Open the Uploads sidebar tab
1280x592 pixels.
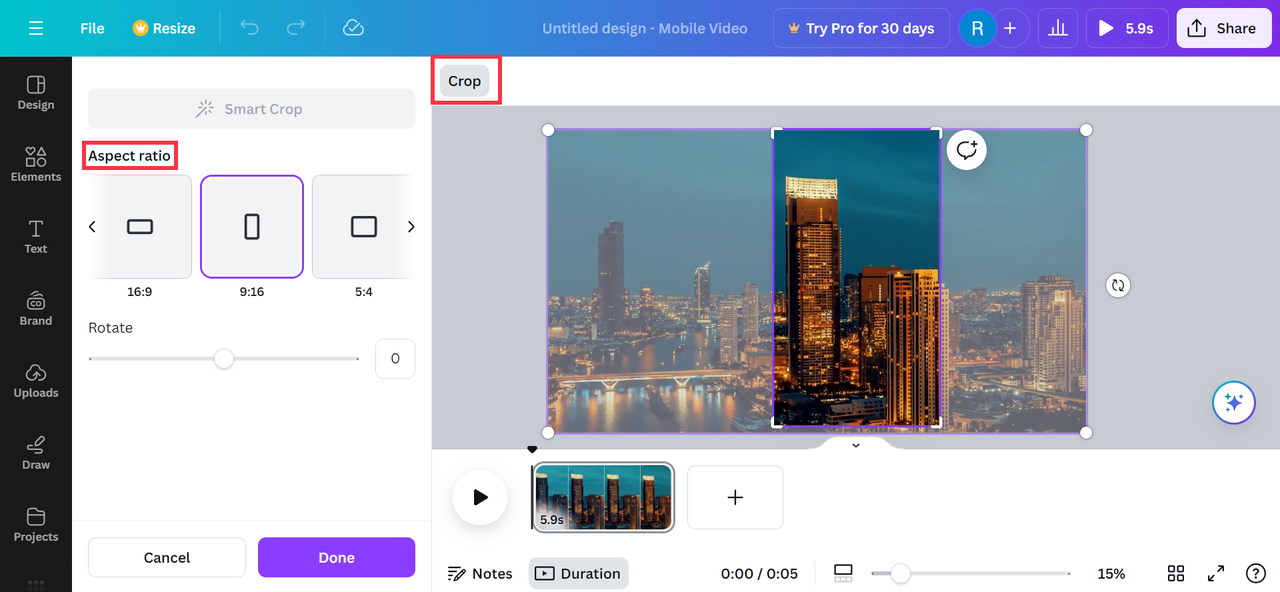coord(36,380)
